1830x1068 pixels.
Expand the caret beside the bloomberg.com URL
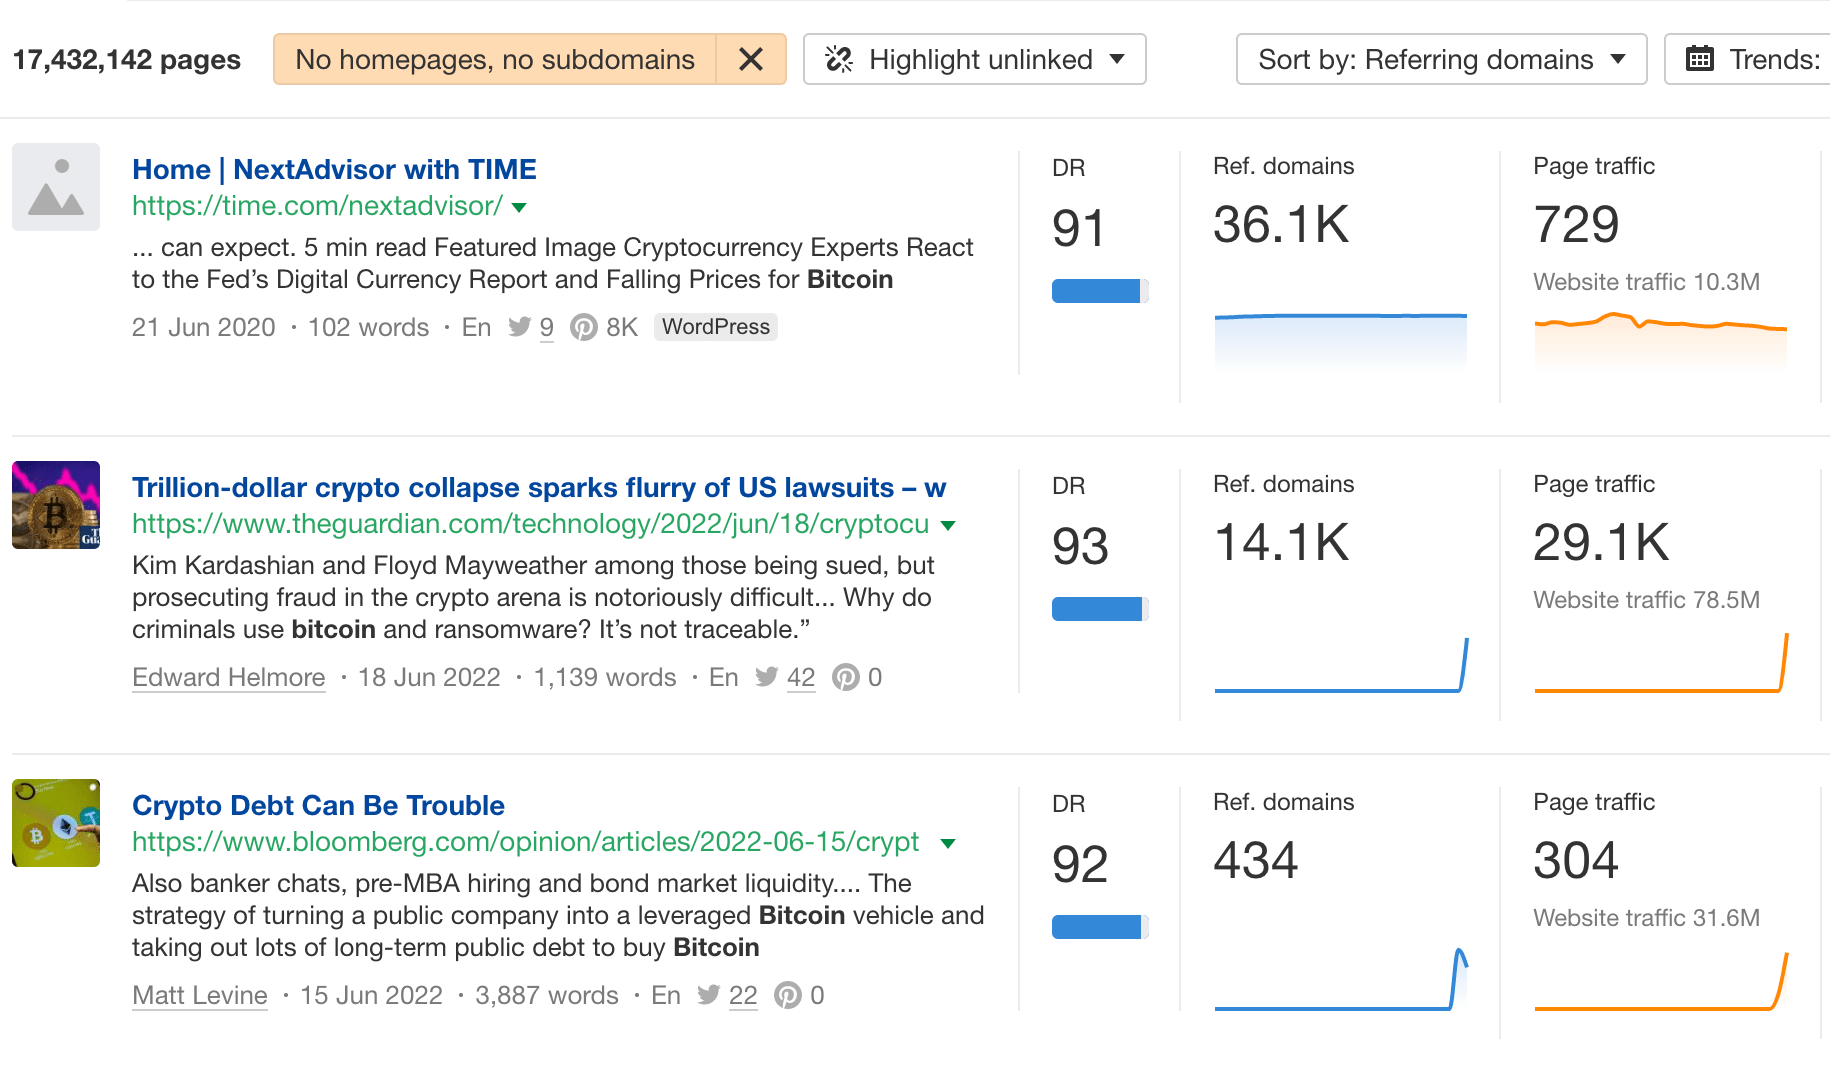[x=948, y=842]
